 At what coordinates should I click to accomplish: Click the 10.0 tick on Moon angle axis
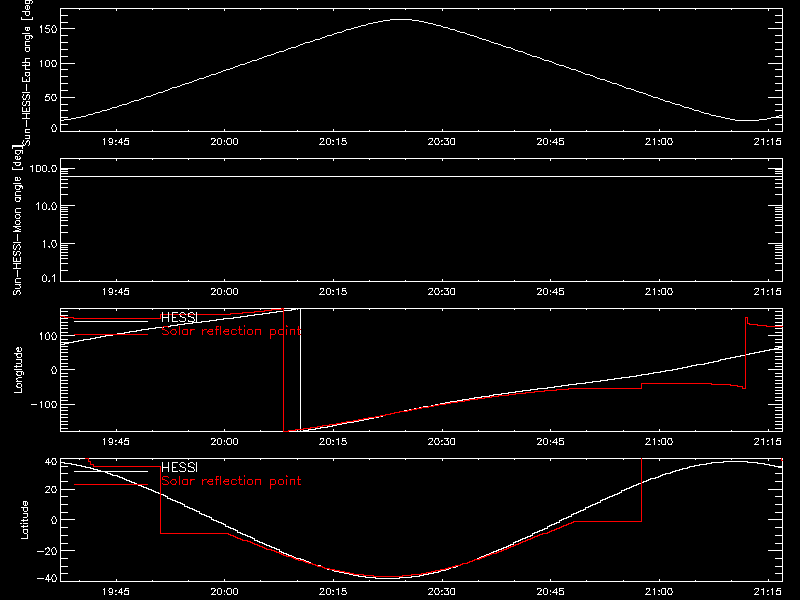click(x=45, y=207)
